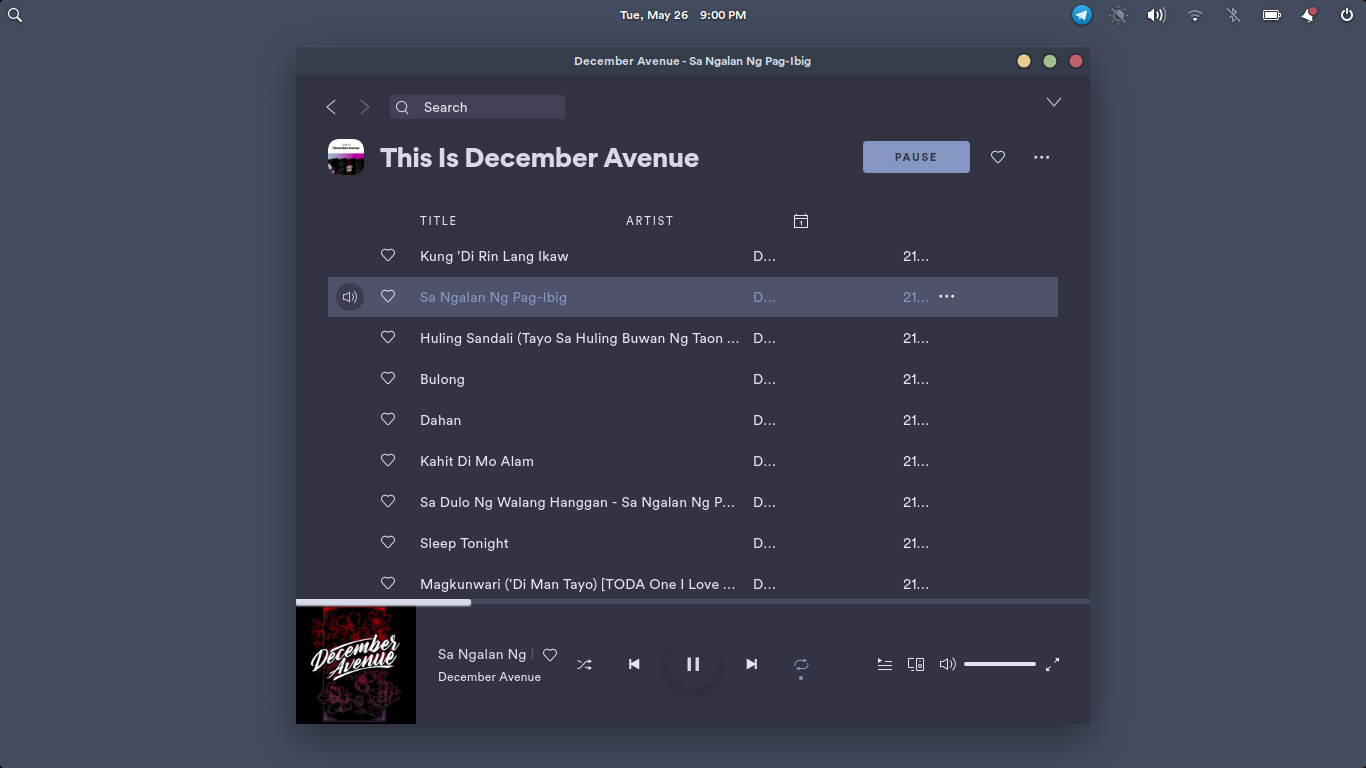
Task: Select Magkunwari ('Di Man Tayo) title
Action: [x=578, y=585]
